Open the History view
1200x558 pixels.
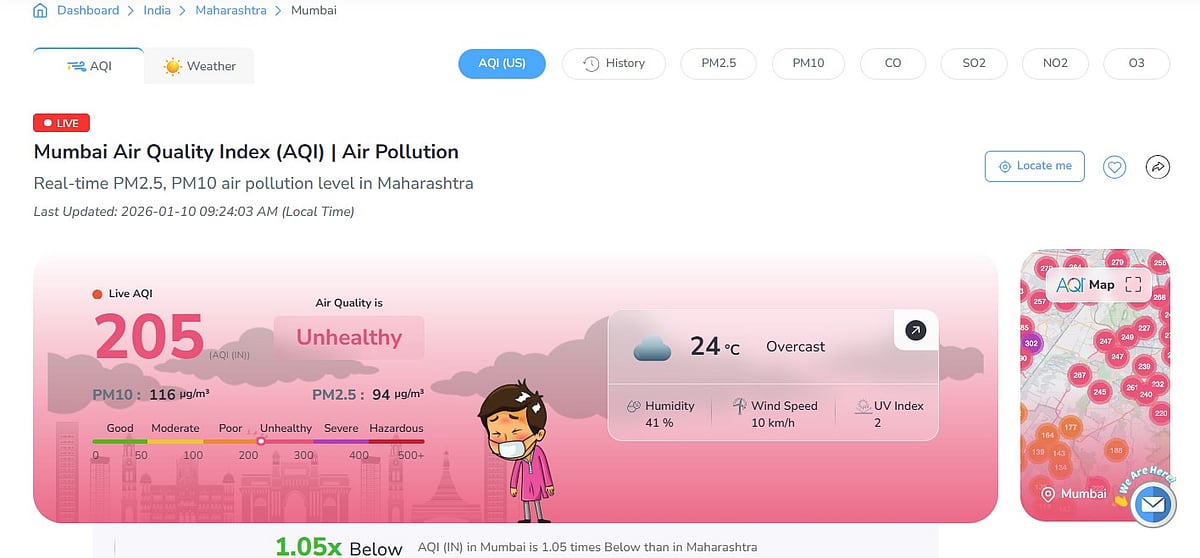tap(614, 63)
